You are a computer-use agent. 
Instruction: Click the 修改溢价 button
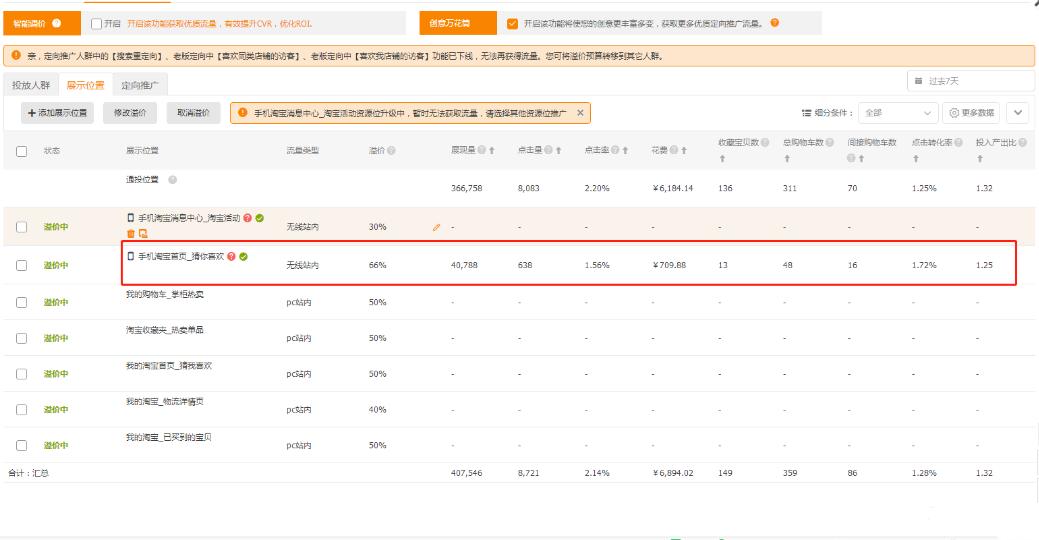(x=130, y=113)
